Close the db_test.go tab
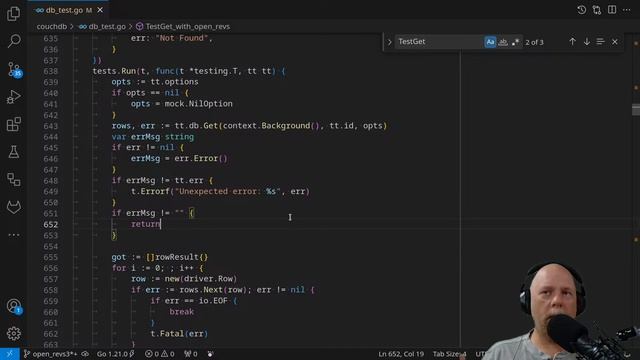 click(100, 10)
